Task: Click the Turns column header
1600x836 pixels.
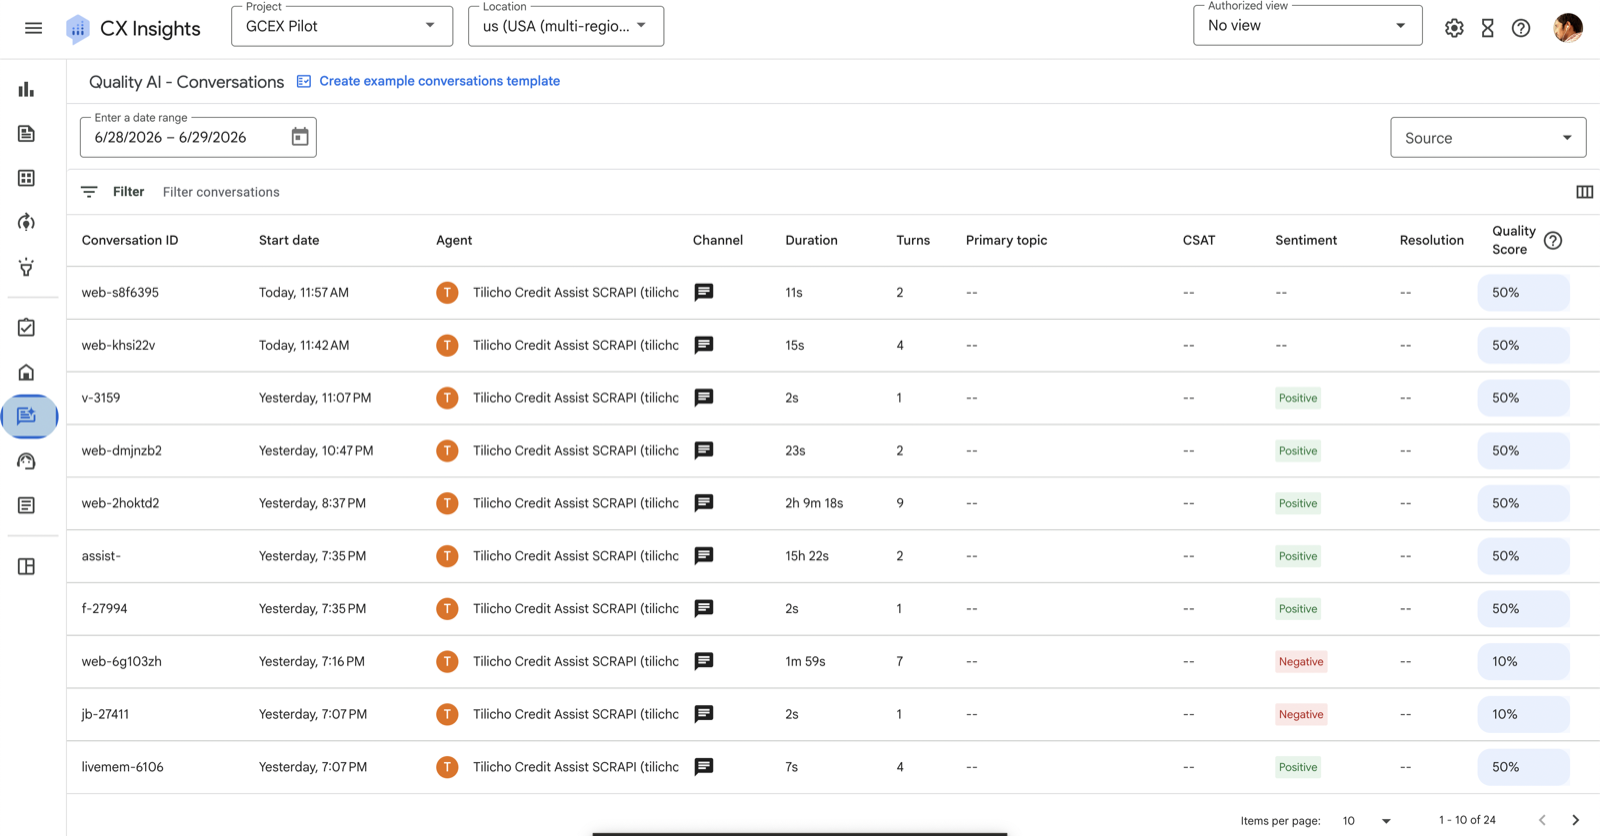Action: pyautogui.click(x=913, y=240)
